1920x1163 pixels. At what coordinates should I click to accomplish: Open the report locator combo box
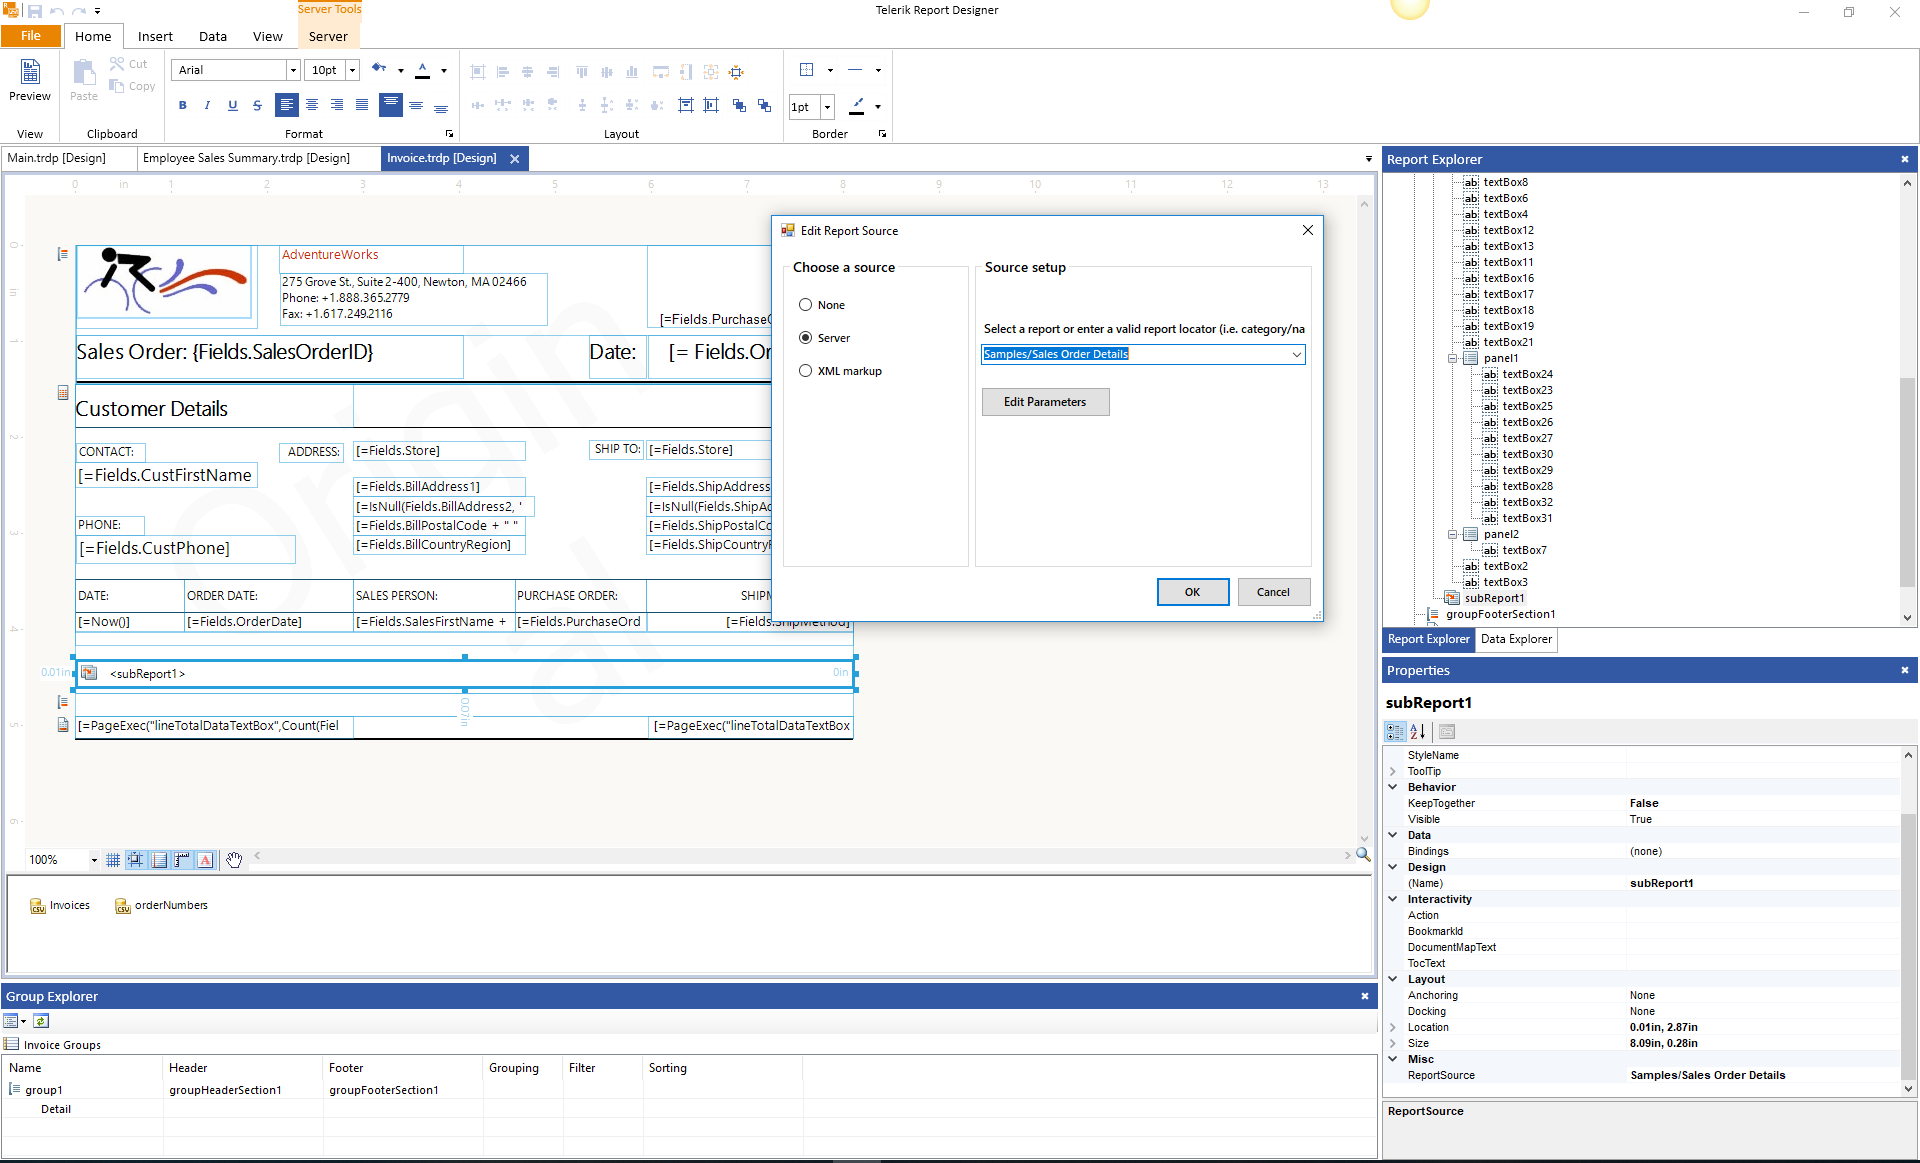(x=1296, y=354)
